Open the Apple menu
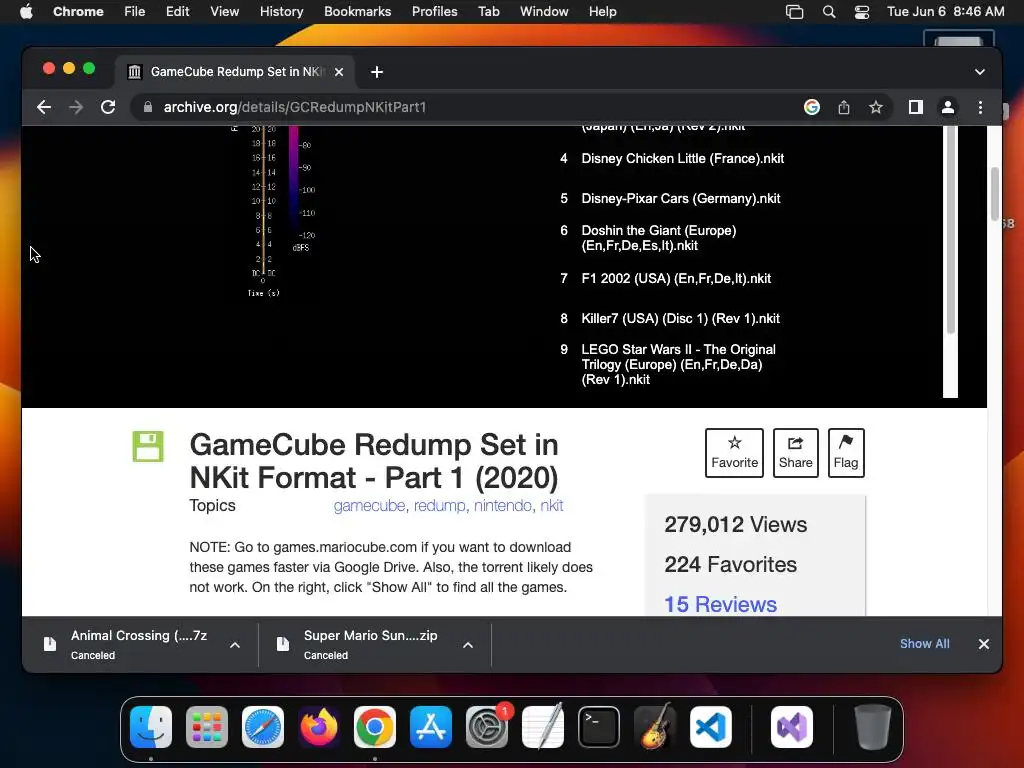Screen dimensions: 1024x768 [26, 12]
